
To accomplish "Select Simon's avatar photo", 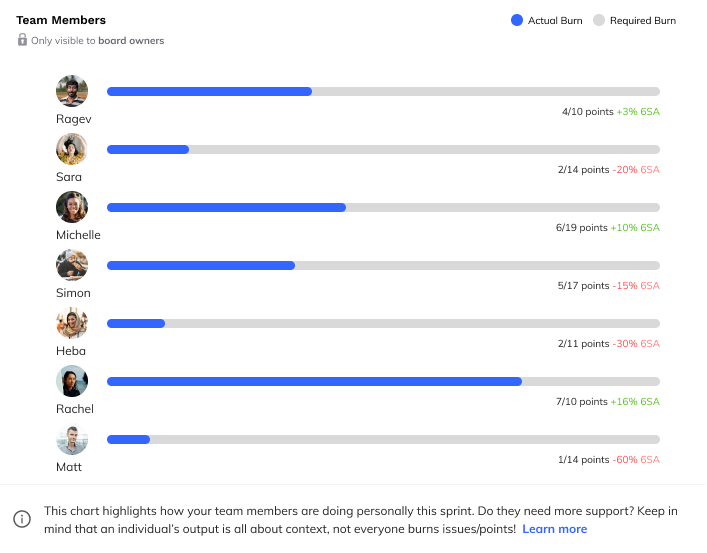I will pos(72,265).
